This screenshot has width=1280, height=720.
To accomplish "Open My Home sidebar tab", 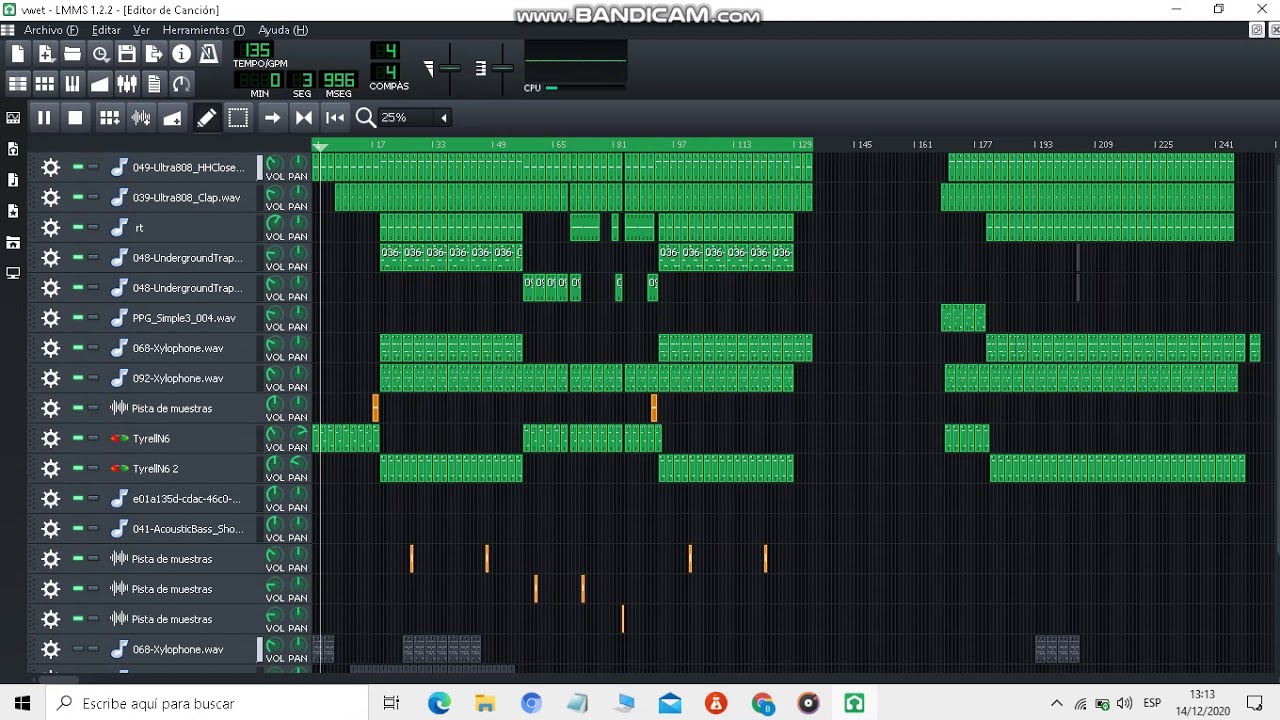I will coord(13,242).
